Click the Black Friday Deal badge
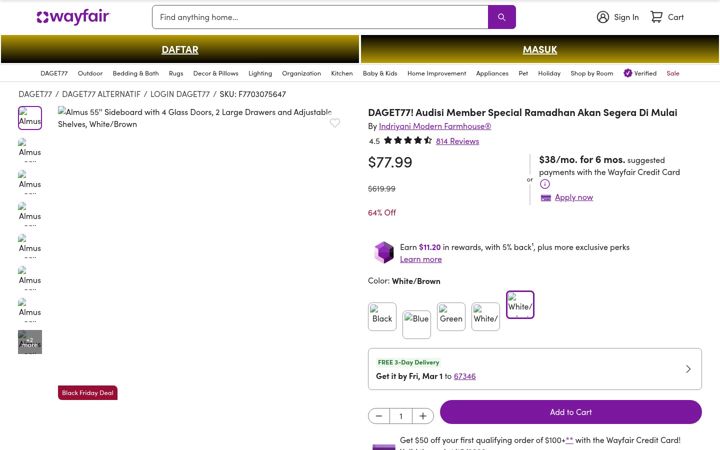Screen dimensions: 720x450 [x=88, y=393]
